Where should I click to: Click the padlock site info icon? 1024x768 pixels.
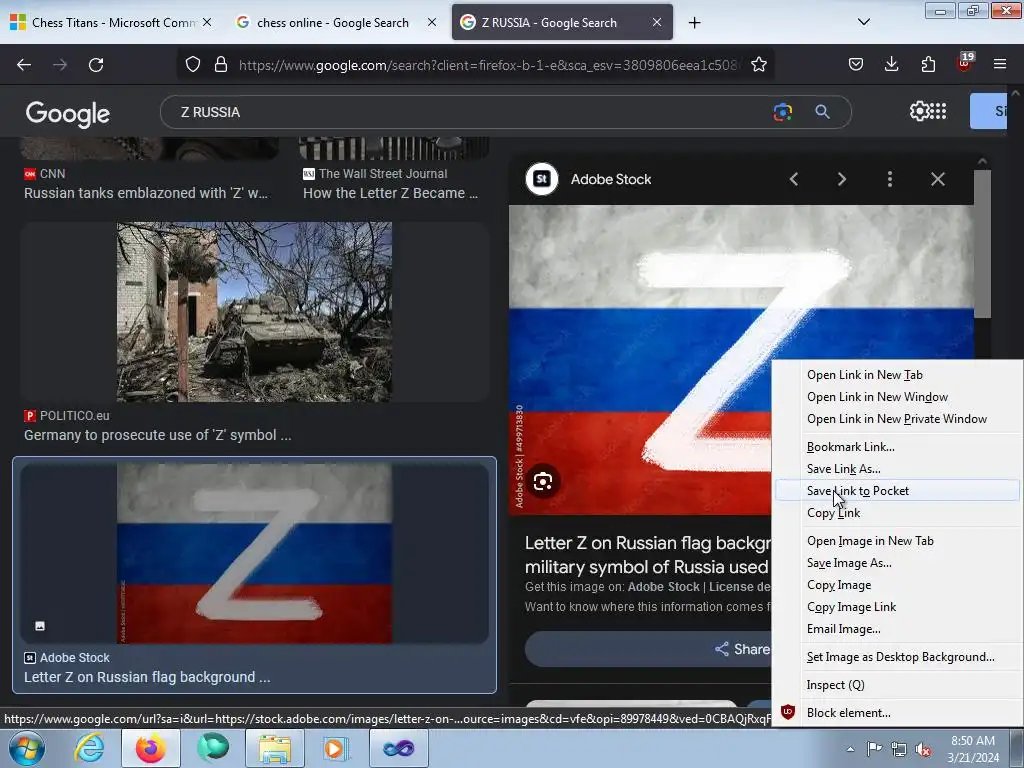click(x=221, y=64)
